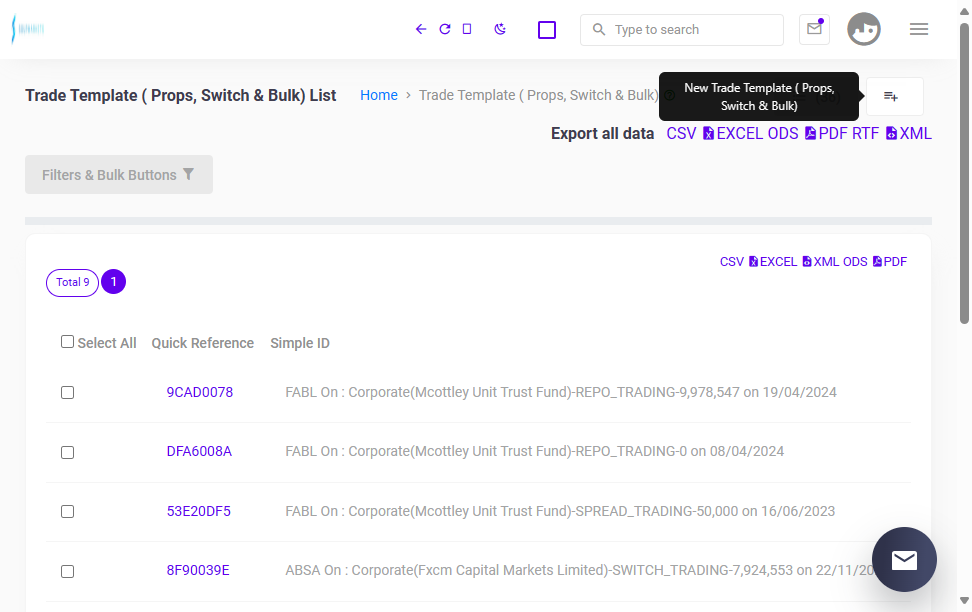
Task: Click the purple fullscreen square icon
Action: point(547,30)
